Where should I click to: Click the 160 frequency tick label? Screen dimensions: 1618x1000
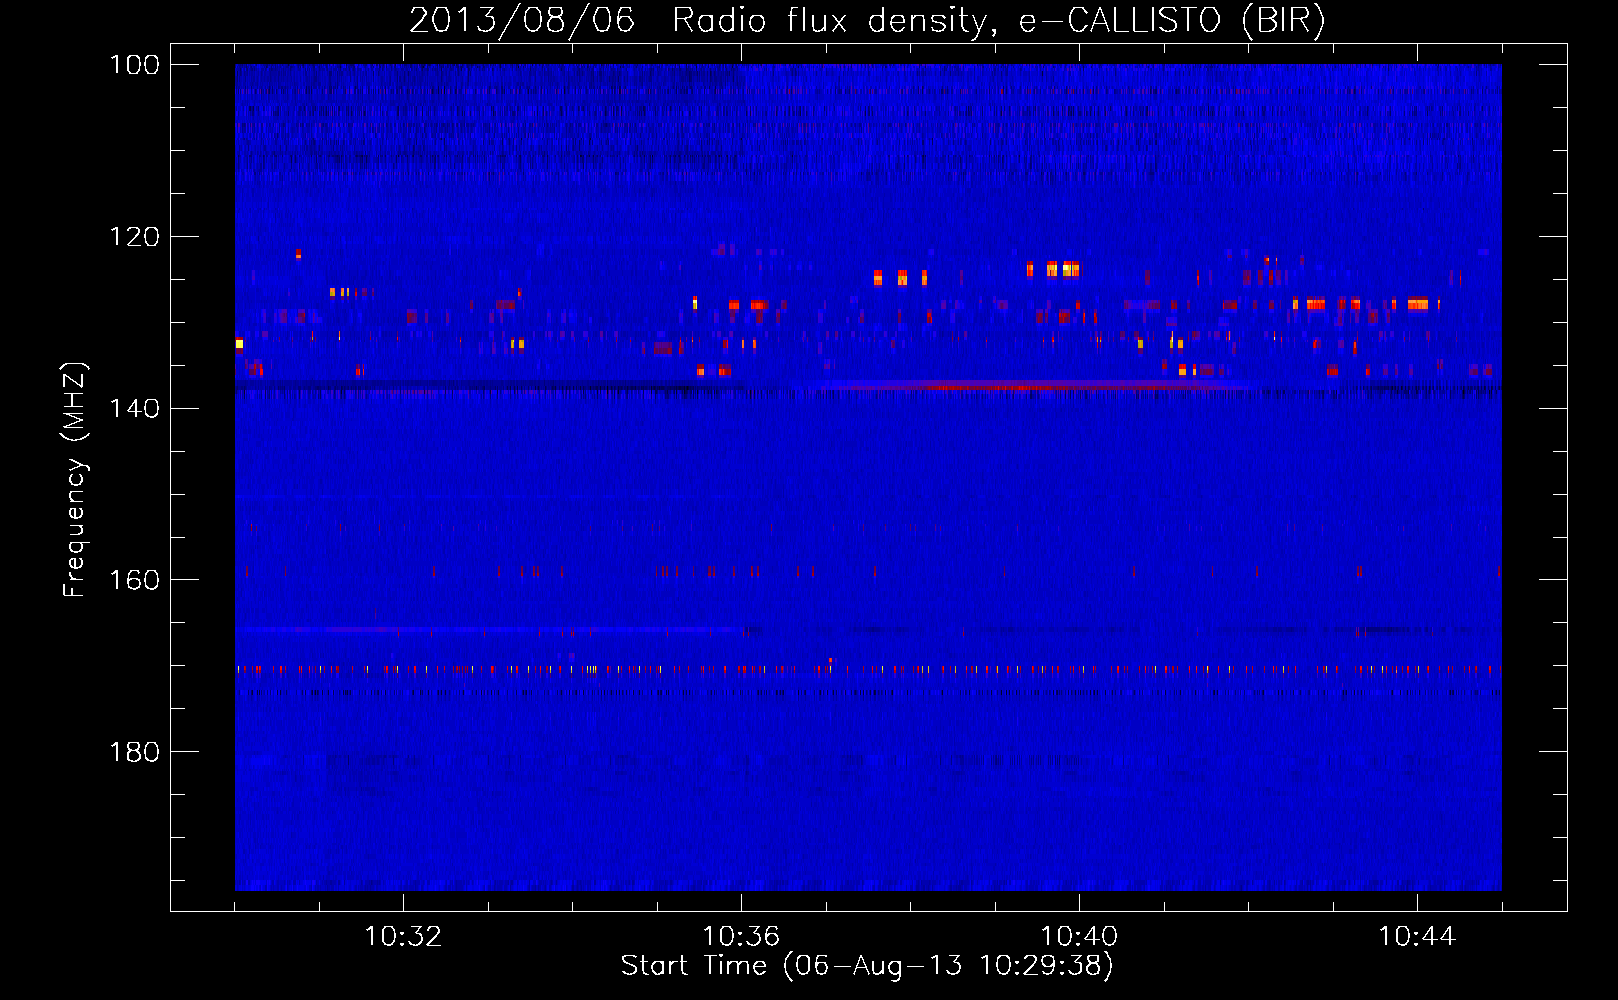pyautogui.click(x=134, y=580)
